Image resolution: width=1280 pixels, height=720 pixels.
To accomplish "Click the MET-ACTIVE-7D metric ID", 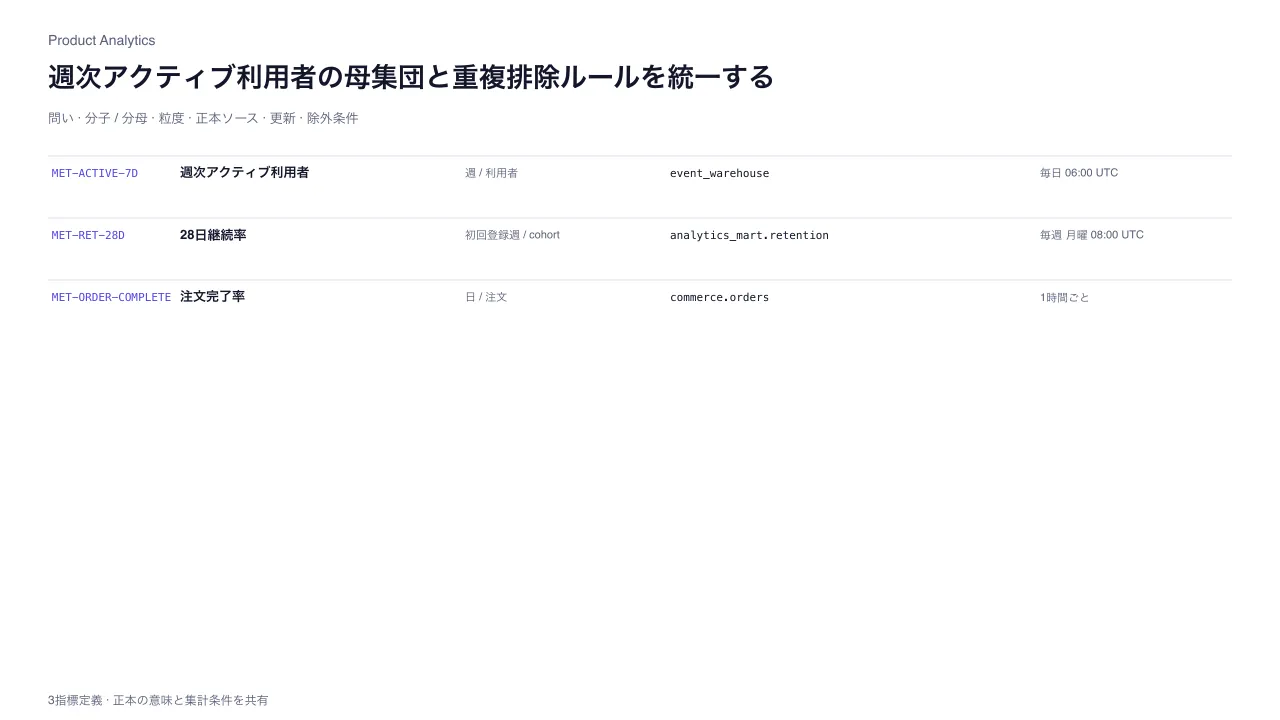I will (x=95, y=173).
